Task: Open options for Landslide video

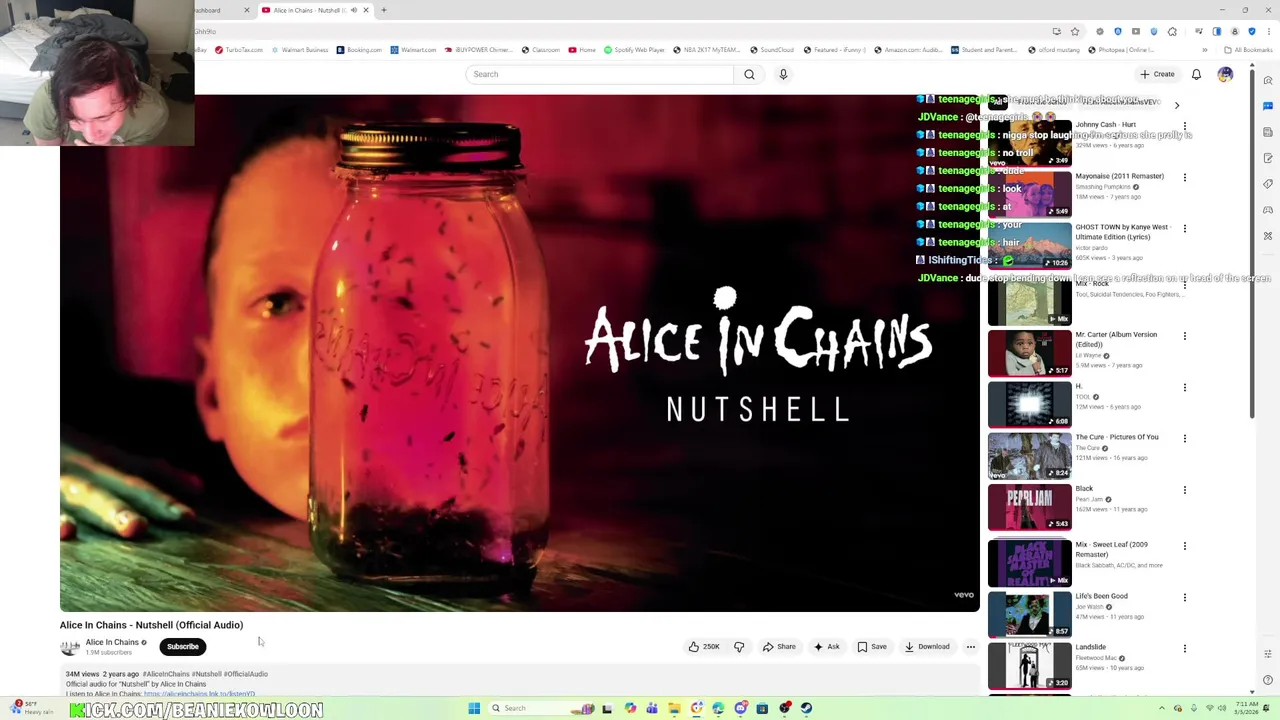Action: pyautogui.click(x=1185, y=649)
